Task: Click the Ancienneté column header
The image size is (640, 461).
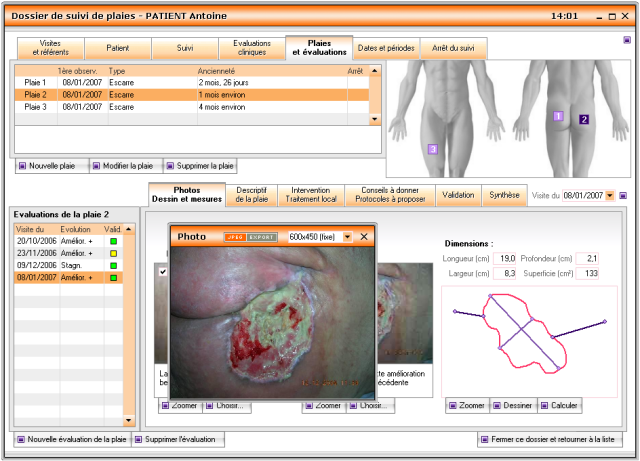Action: 272,71
